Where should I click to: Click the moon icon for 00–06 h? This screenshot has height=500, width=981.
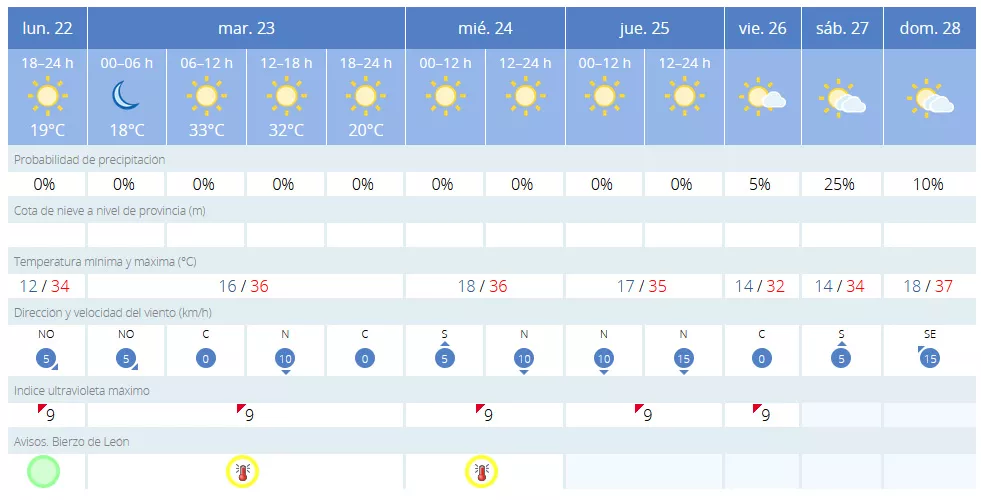pos(126,96)
